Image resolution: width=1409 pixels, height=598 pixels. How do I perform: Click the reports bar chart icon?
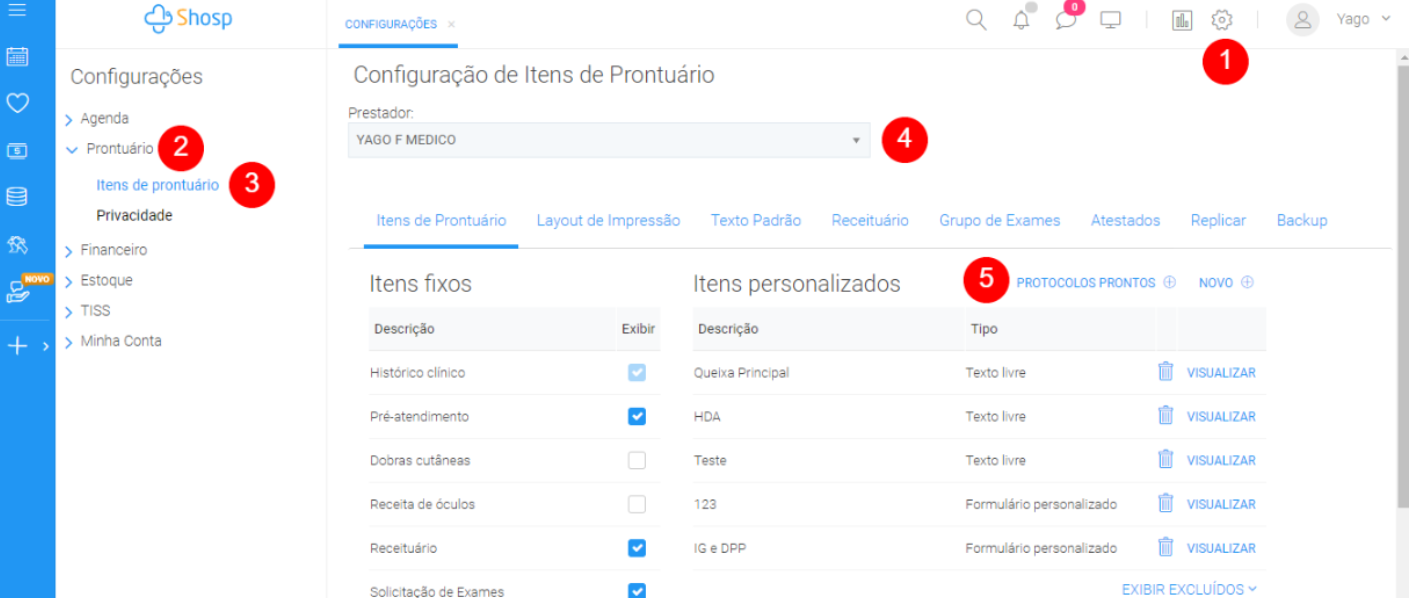pyautogui.click(x=1182, y=20)
